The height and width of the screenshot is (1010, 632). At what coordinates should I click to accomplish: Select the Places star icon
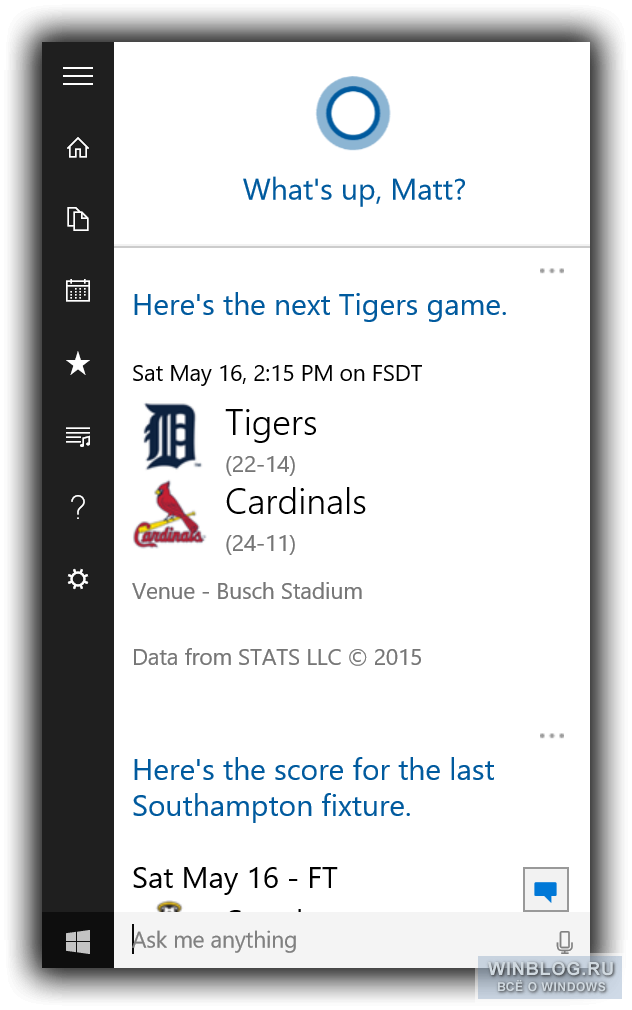click(x=78, y=363)
